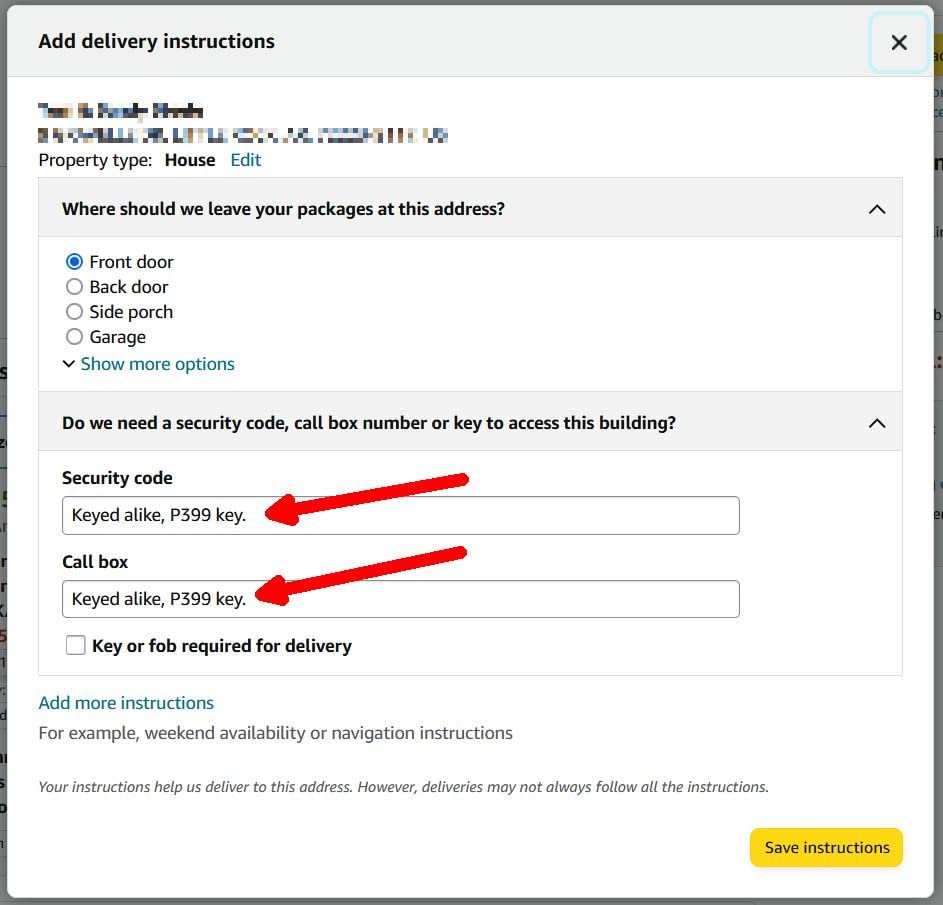Choose Back door as drop-off location
The image size is (943, 905).
(x=75, y=287)
